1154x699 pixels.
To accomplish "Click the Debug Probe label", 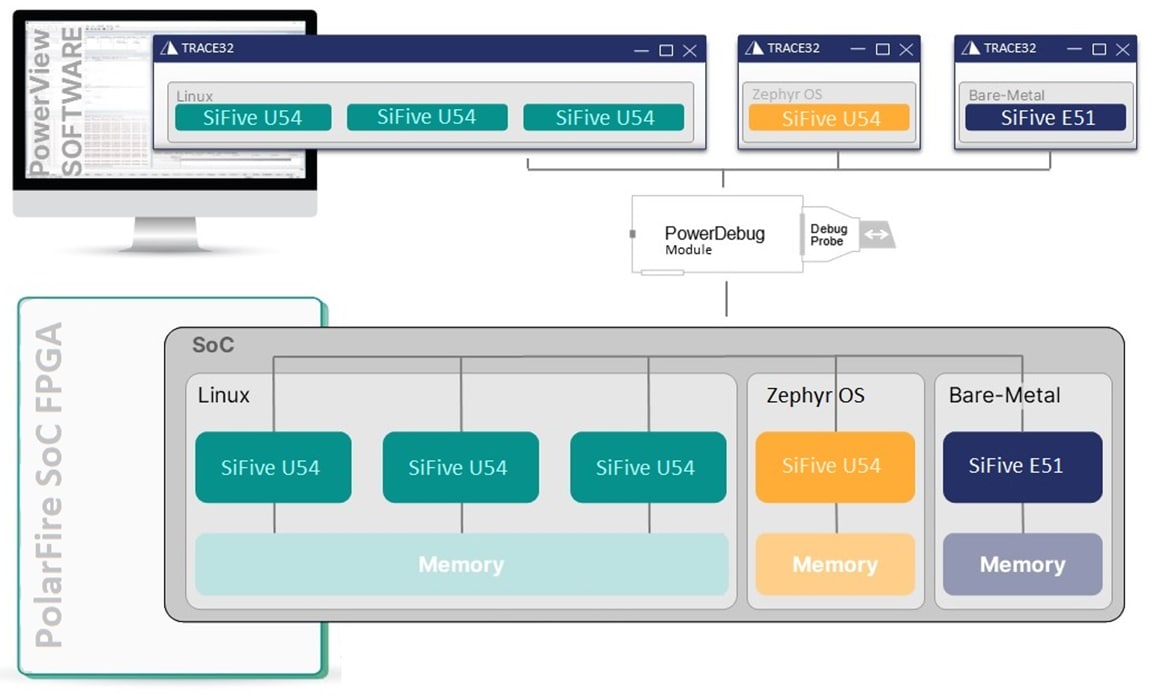I will pyautogui.click(x=829, y=235).
